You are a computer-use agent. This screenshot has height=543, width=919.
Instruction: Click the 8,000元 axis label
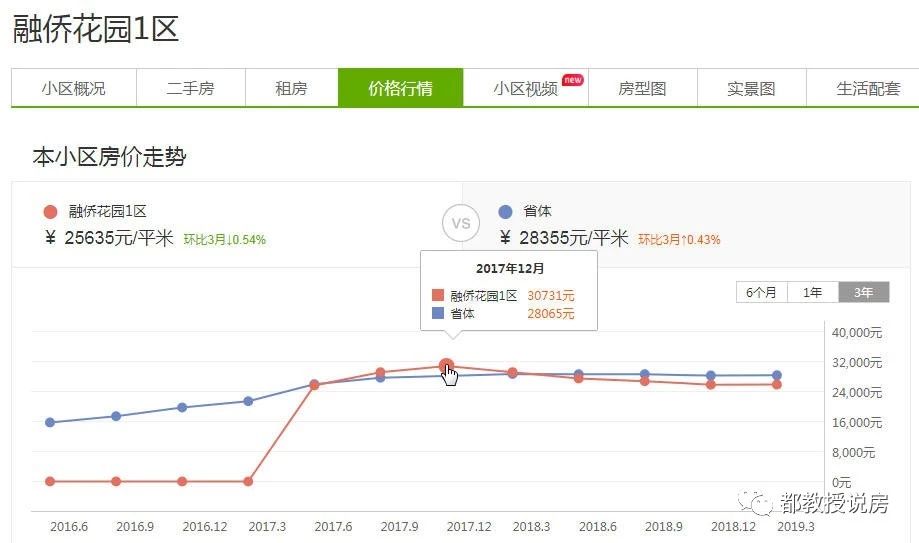pos(853,452)
